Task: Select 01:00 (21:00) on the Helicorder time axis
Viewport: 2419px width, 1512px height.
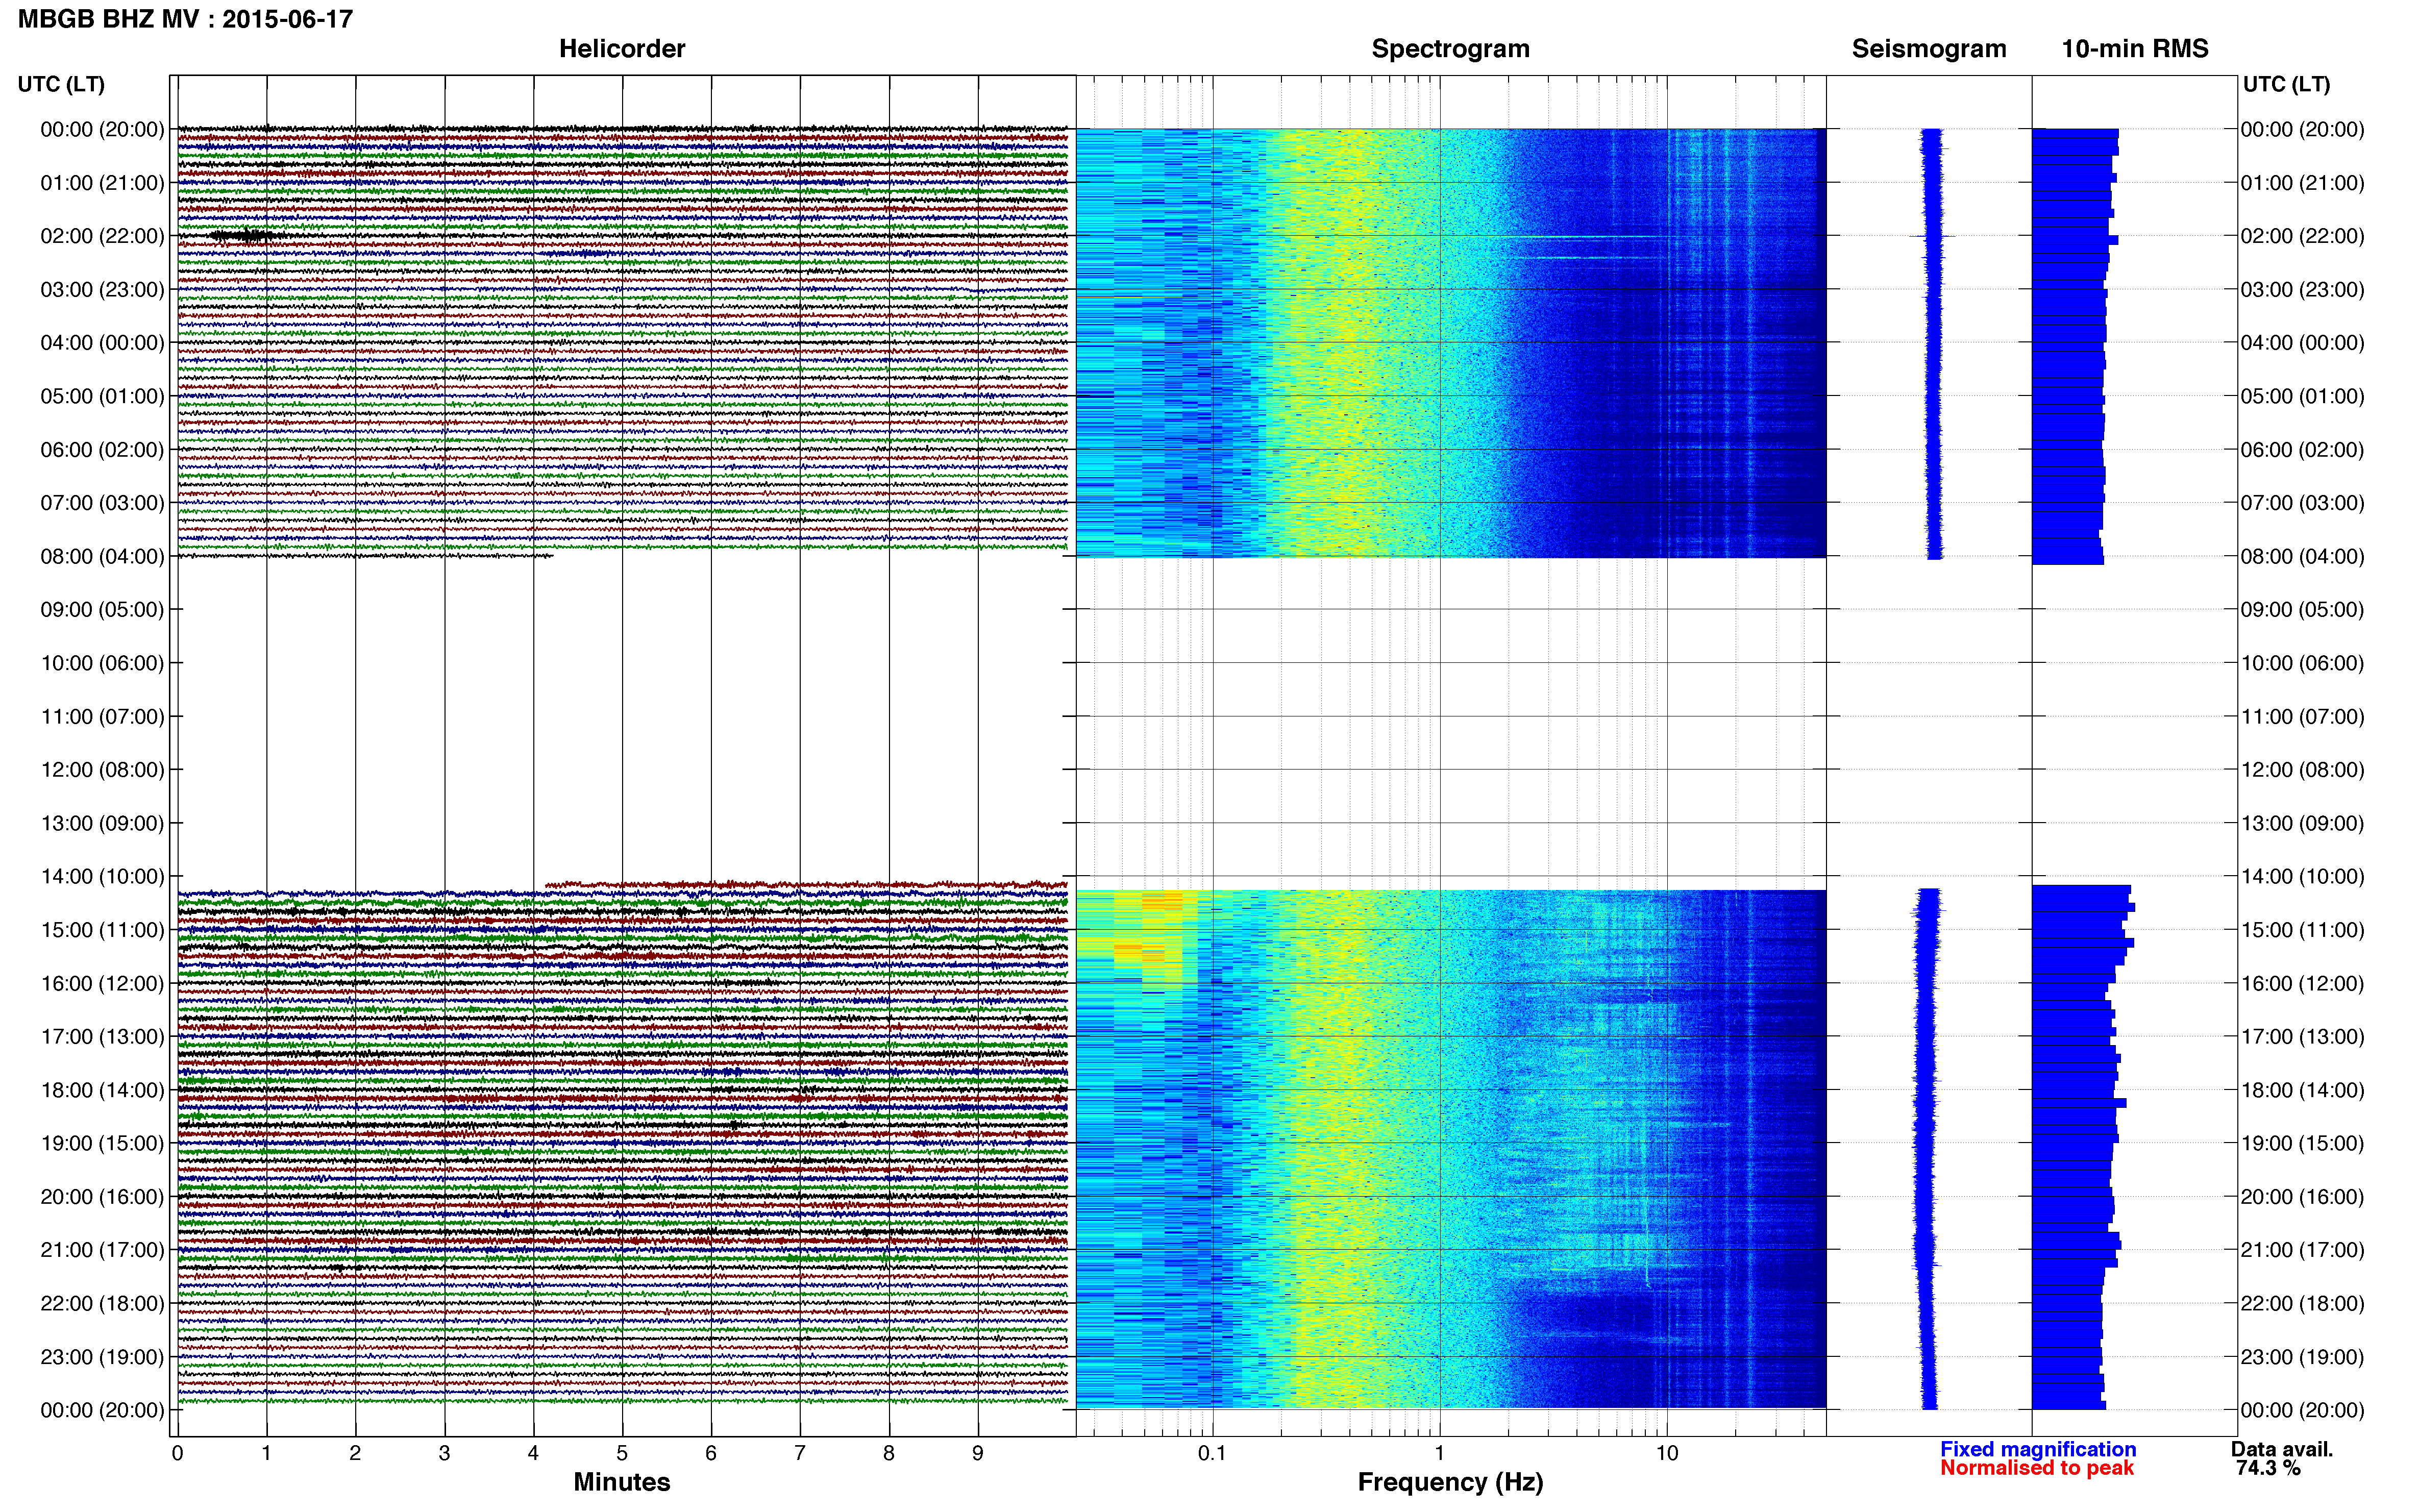Action: click(102, 183)
